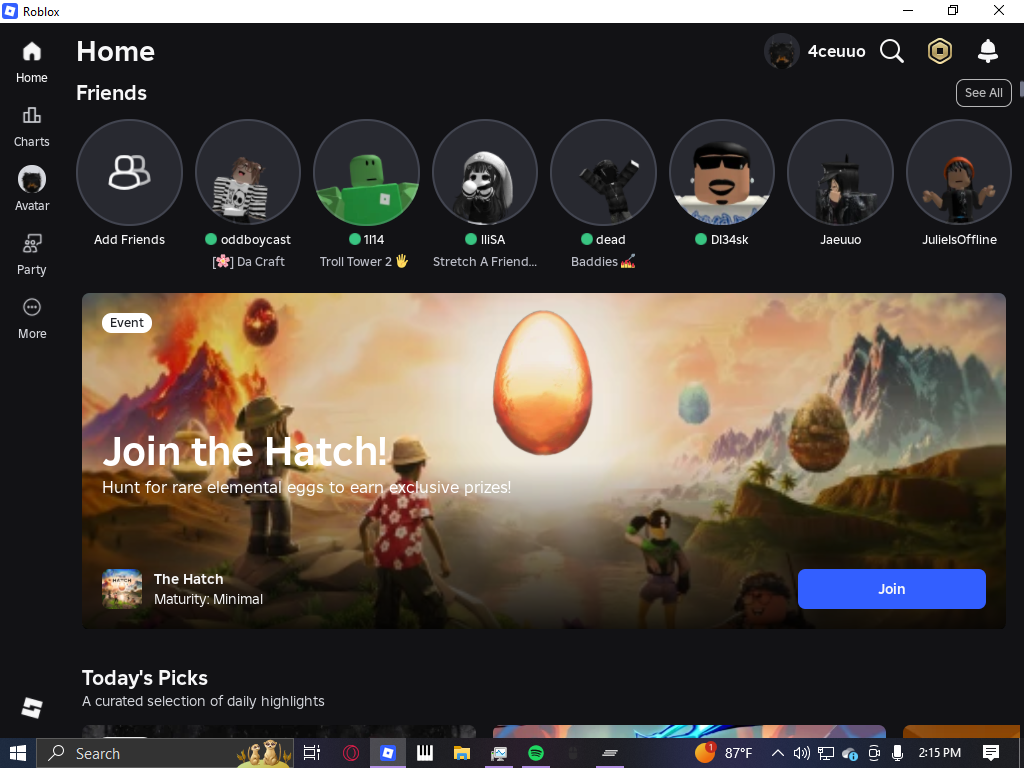
Task: Open piano keys app in taskbar
Action: coord(425,753)
